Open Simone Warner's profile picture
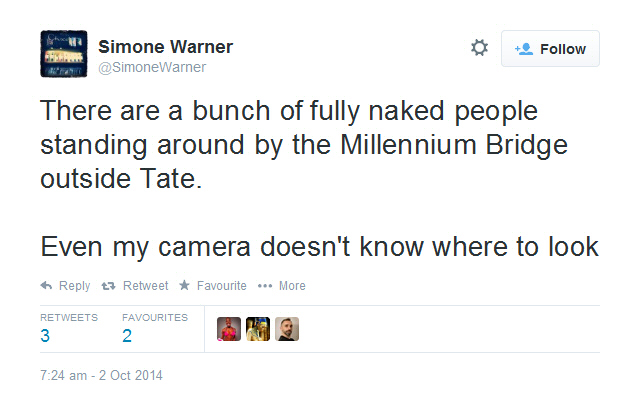Viewport: 640px width, 417px height. (x=62, y=53)
